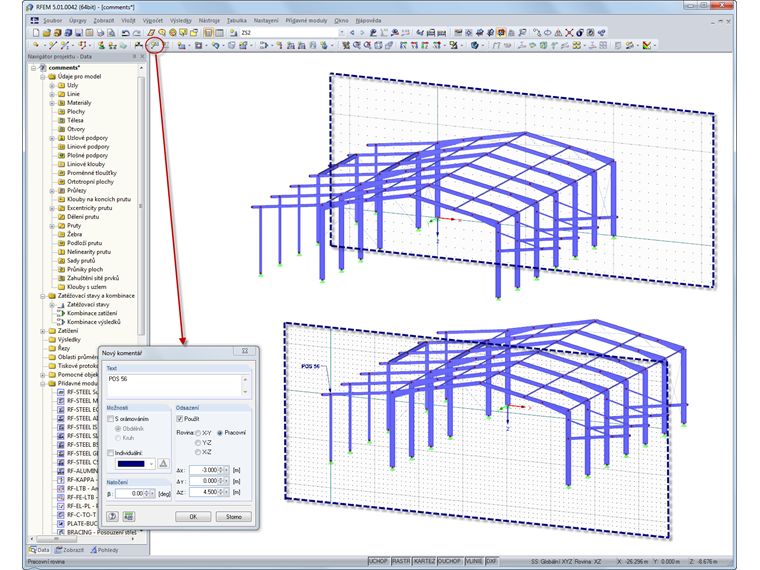760x570 pixels.
Task: Toggle KARTEZ in the status bar
Action: tap(425, 561)
